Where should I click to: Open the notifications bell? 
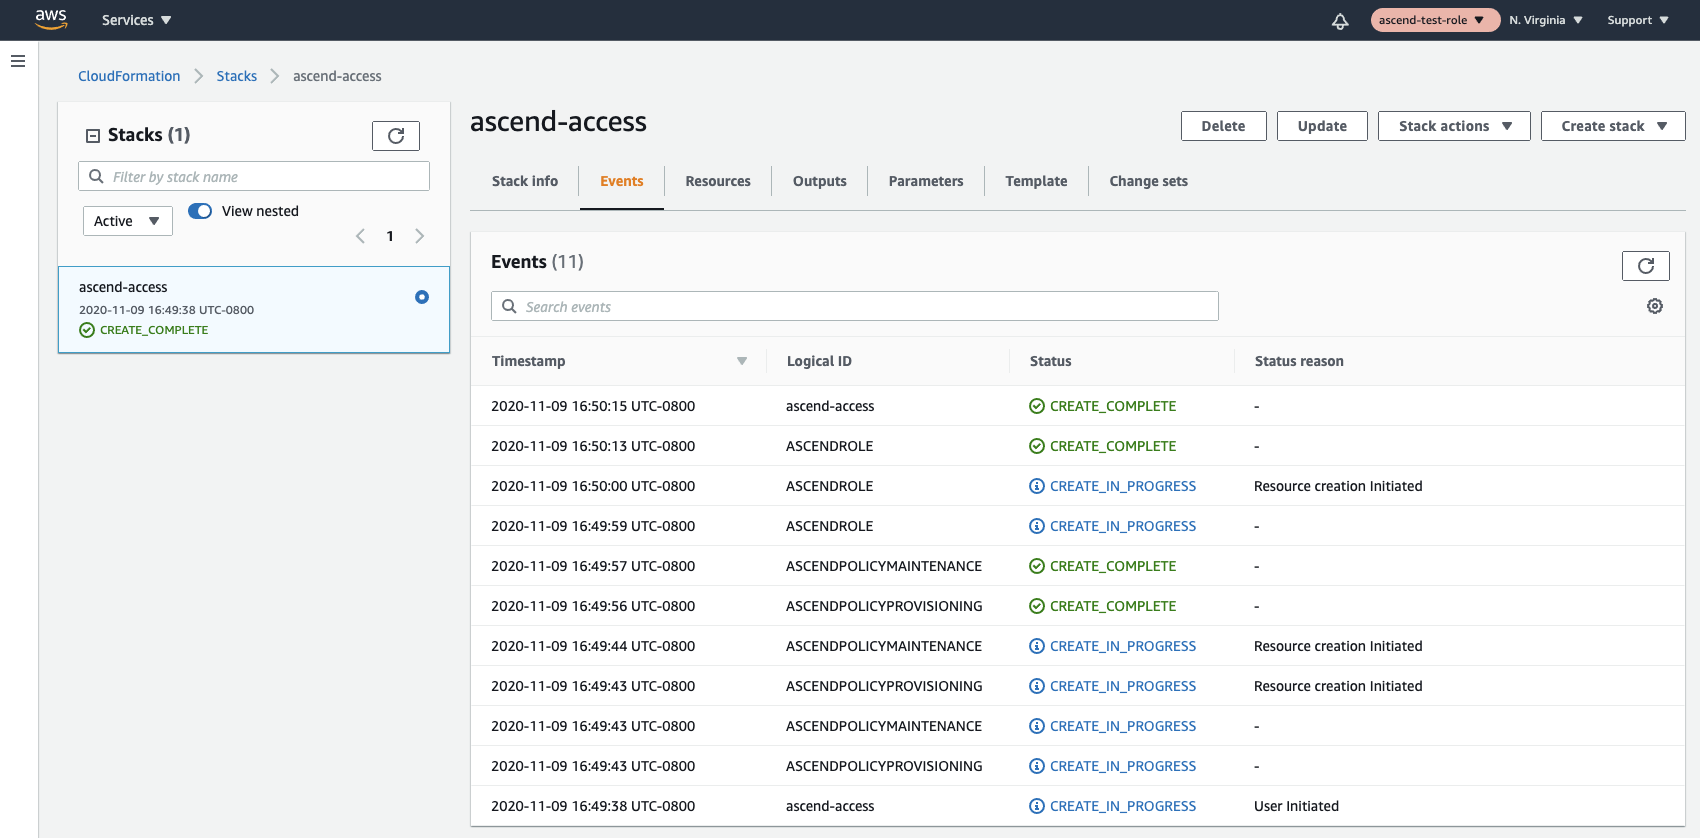point(1340,21)
